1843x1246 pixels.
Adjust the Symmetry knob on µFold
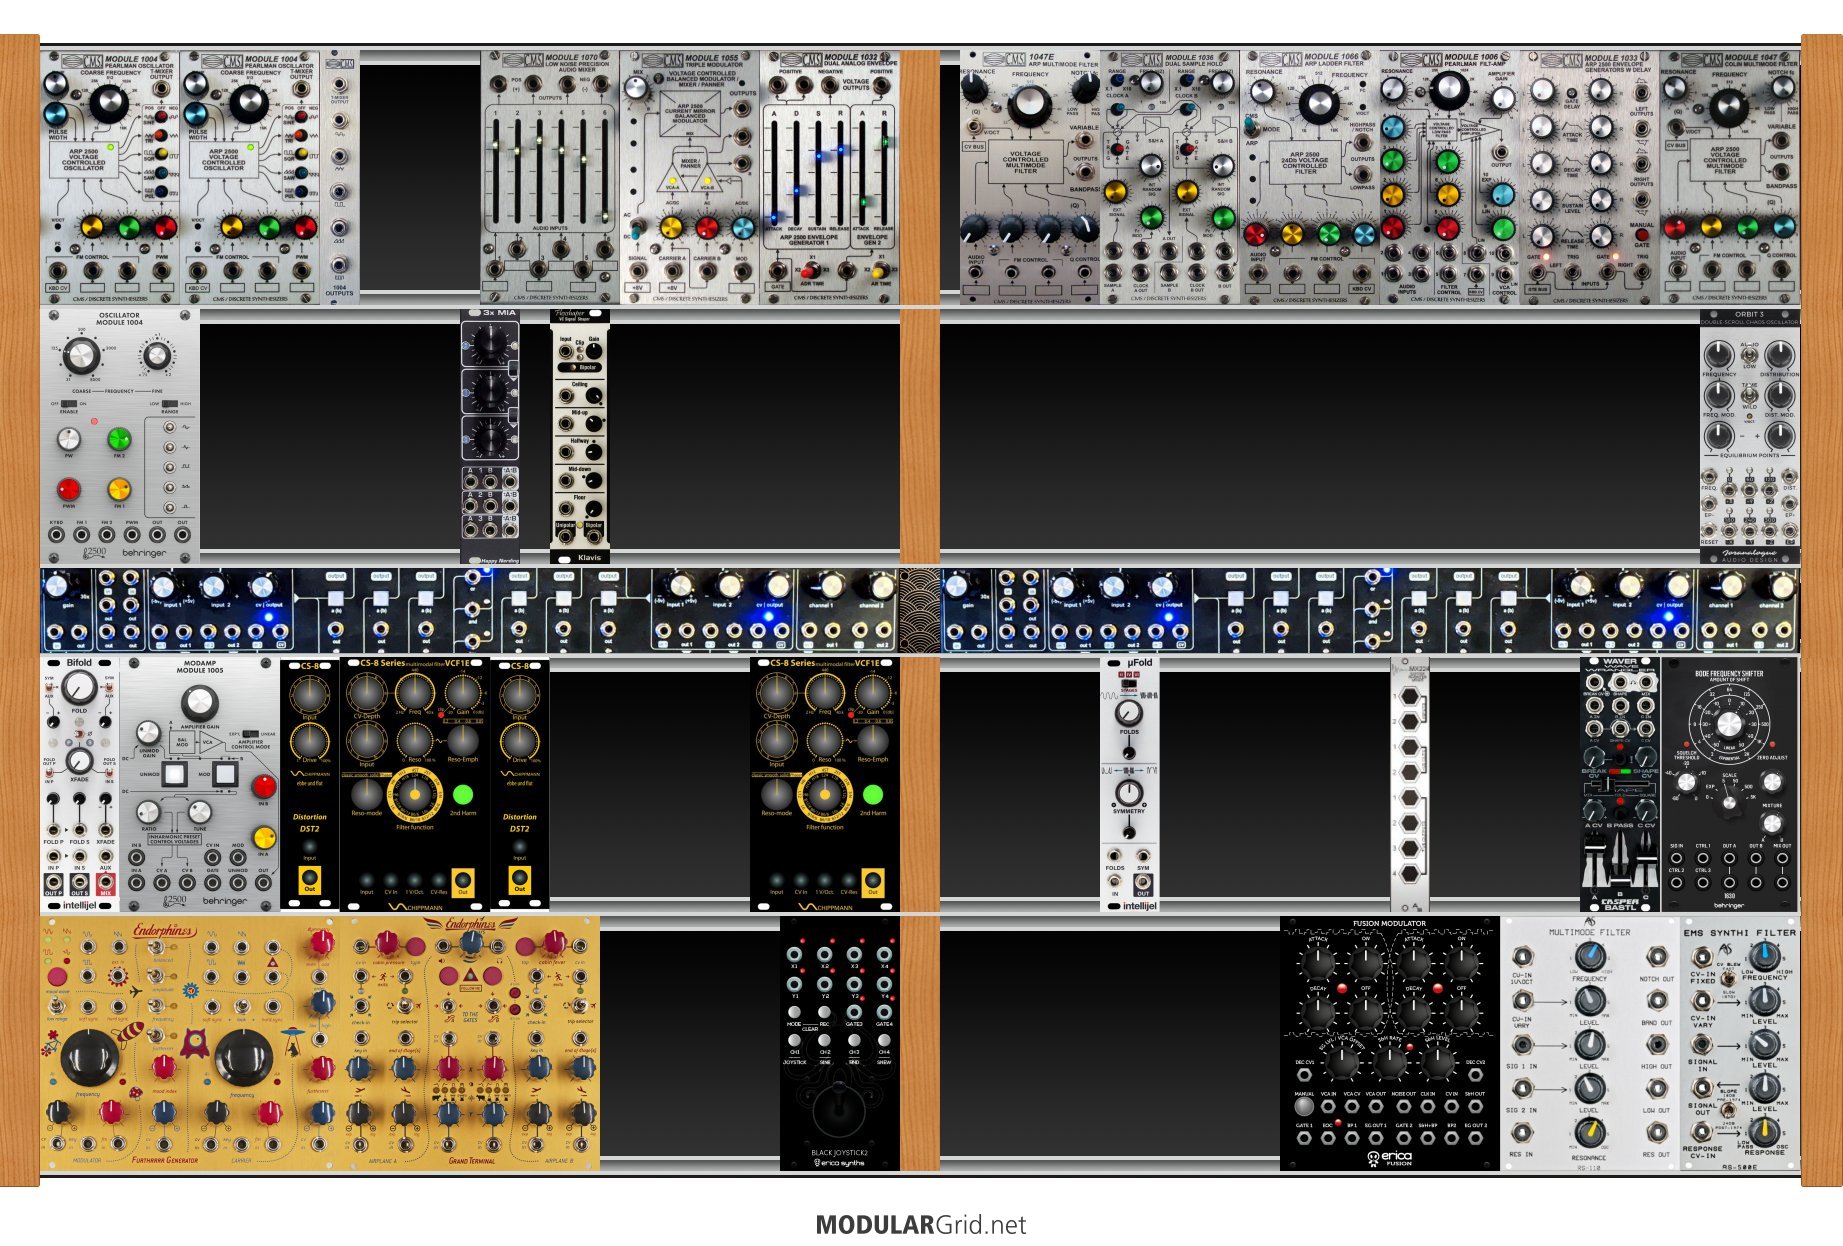click(x=1129, y=792)
